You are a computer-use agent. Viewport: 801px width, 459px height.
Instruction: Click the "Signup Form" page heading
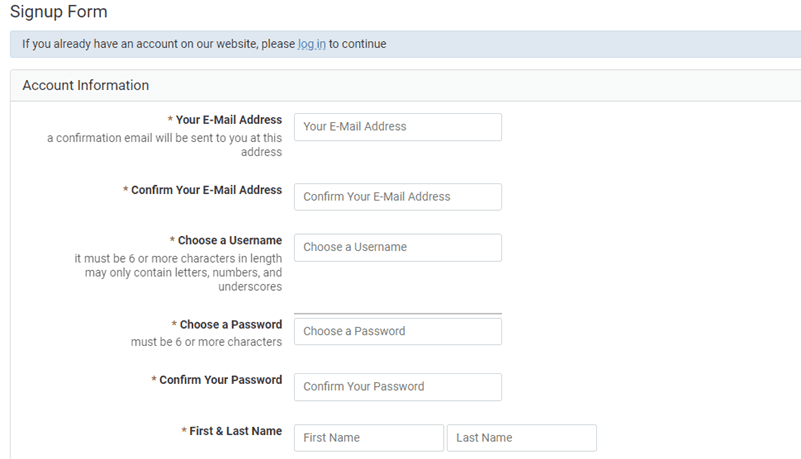[x=58, y=12]
